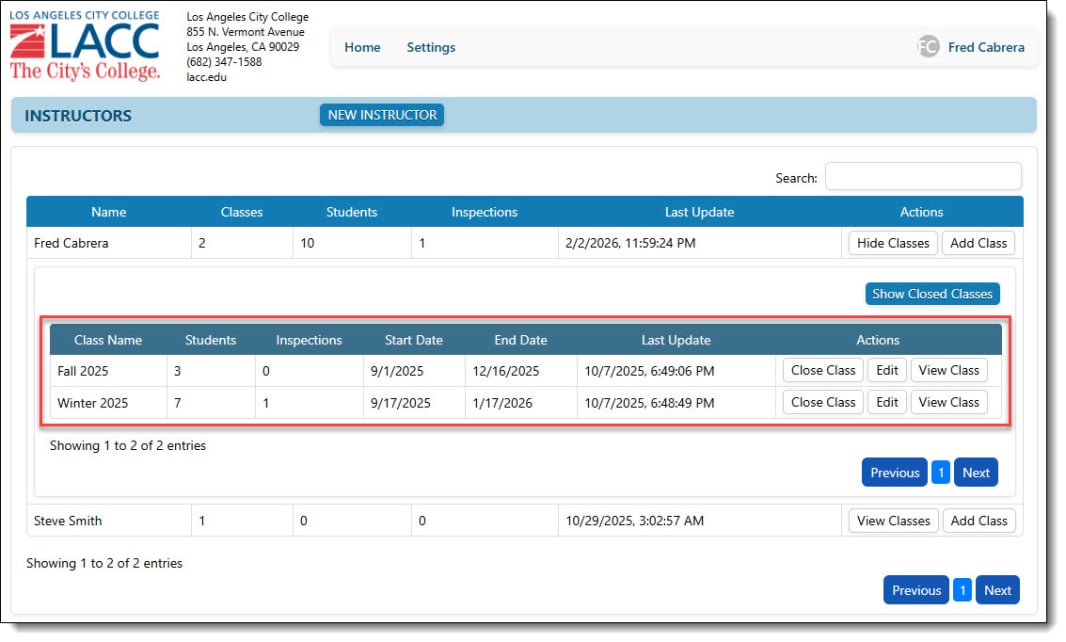This screenshot has height=642, width=1066.
Task: Go to Previous page of instructors table
Action: tap(915, 590)
